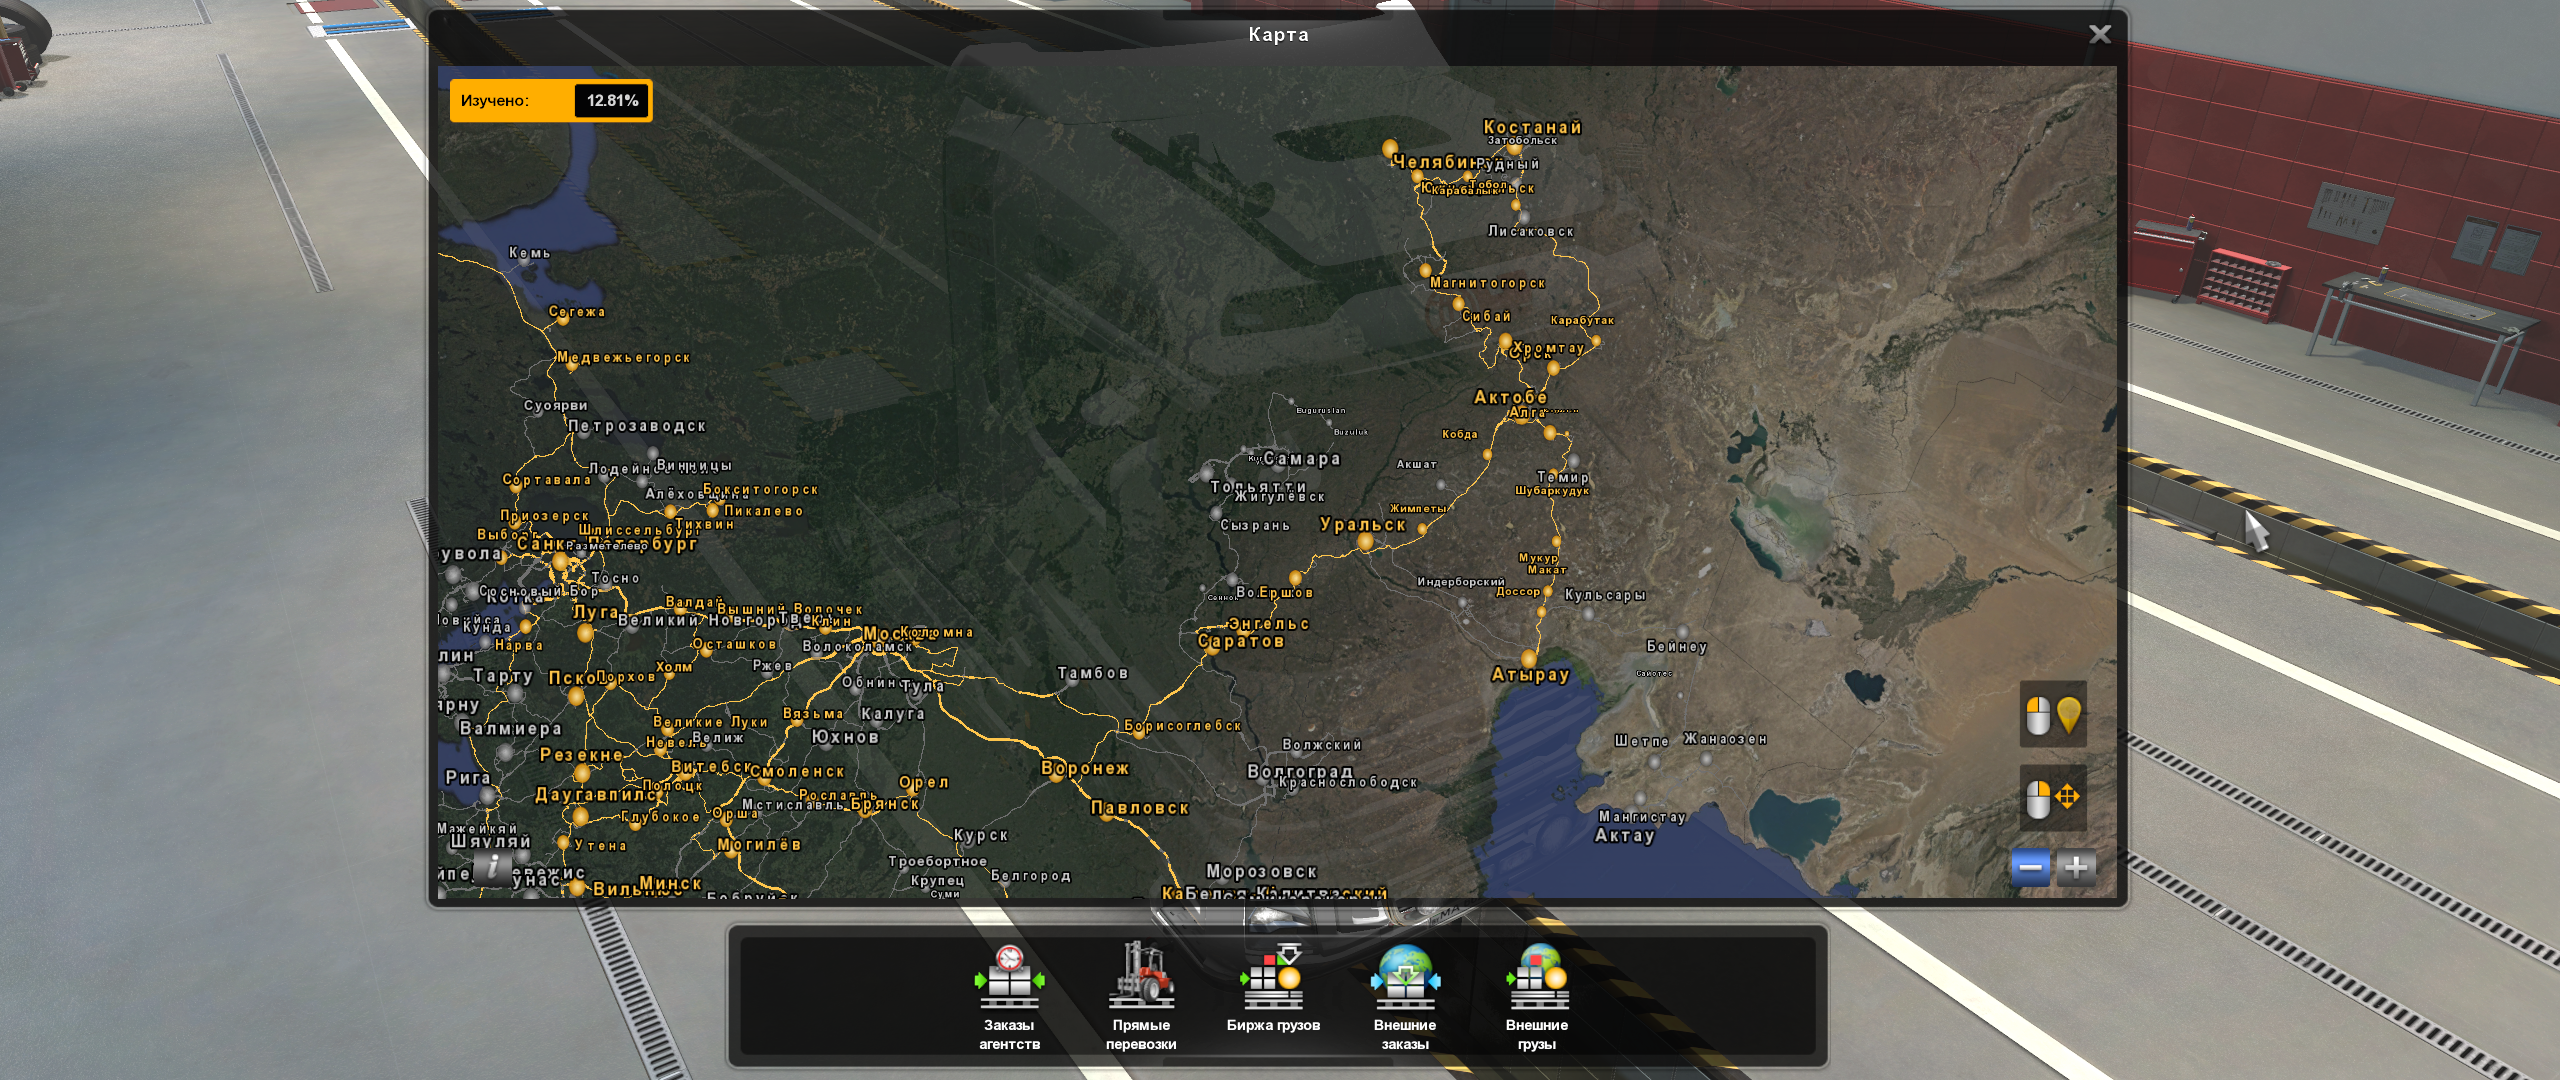Click Калуга city label

pyautogui.click(x=892, y=714)
